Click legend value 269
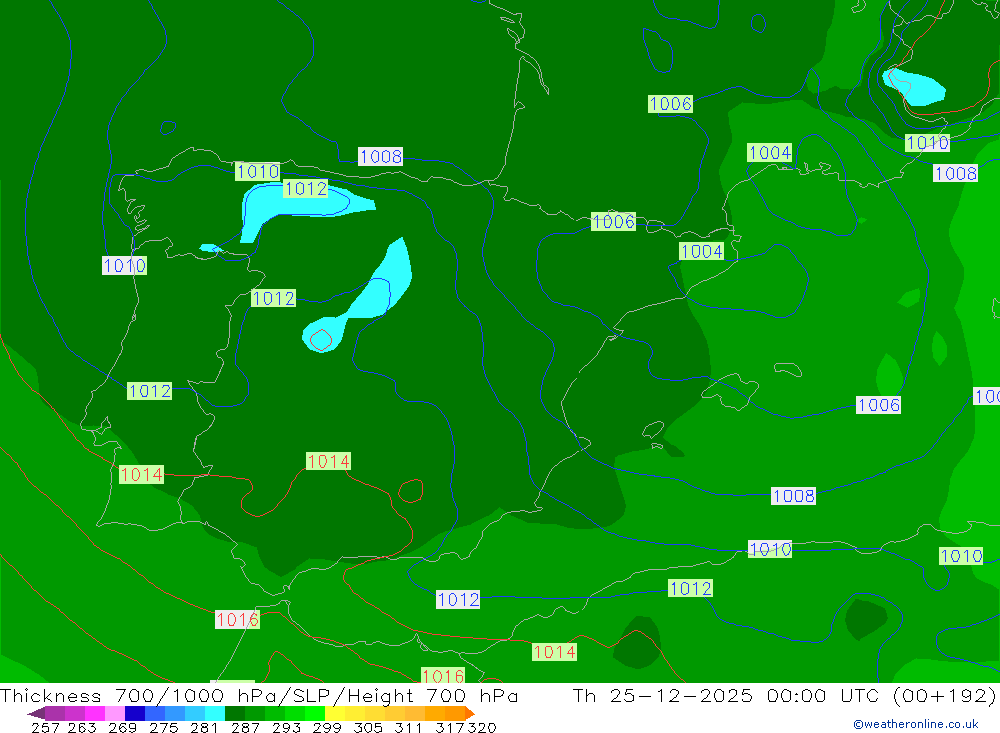Screen dimensions: 1000x733 click(122, 728)
